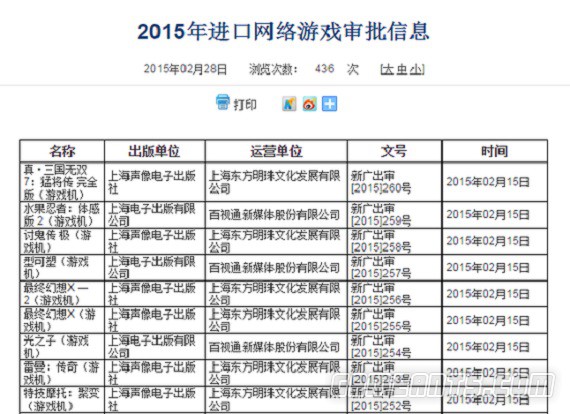Click the 光之子 game name cell

(x=62, y=346)
